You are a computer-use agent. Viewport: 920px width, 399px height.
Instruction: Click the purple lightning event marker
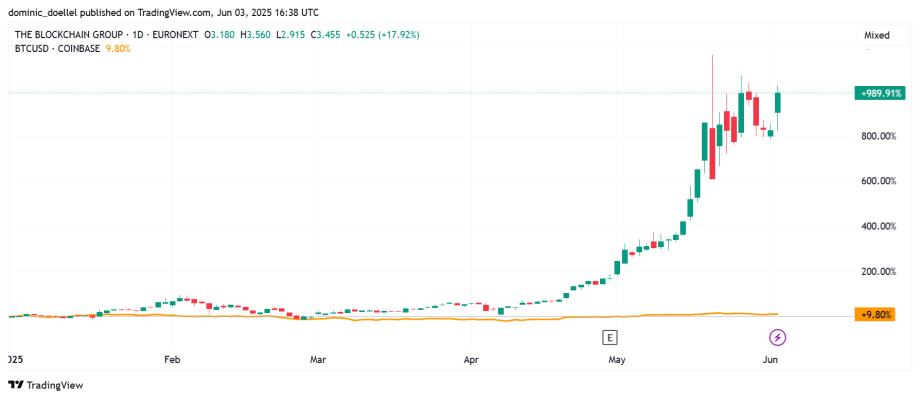coord(777,337)
